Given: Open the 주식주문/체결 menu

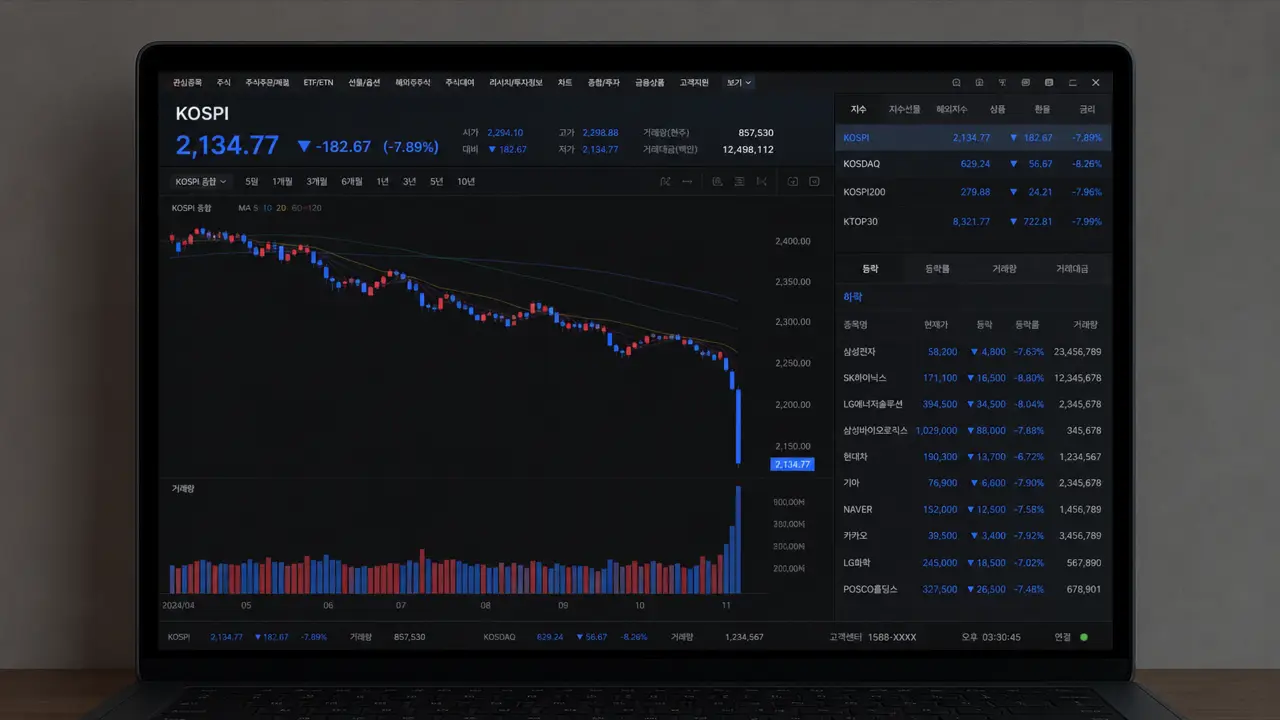Looking at the screenshot, I should tap(267, 82).
